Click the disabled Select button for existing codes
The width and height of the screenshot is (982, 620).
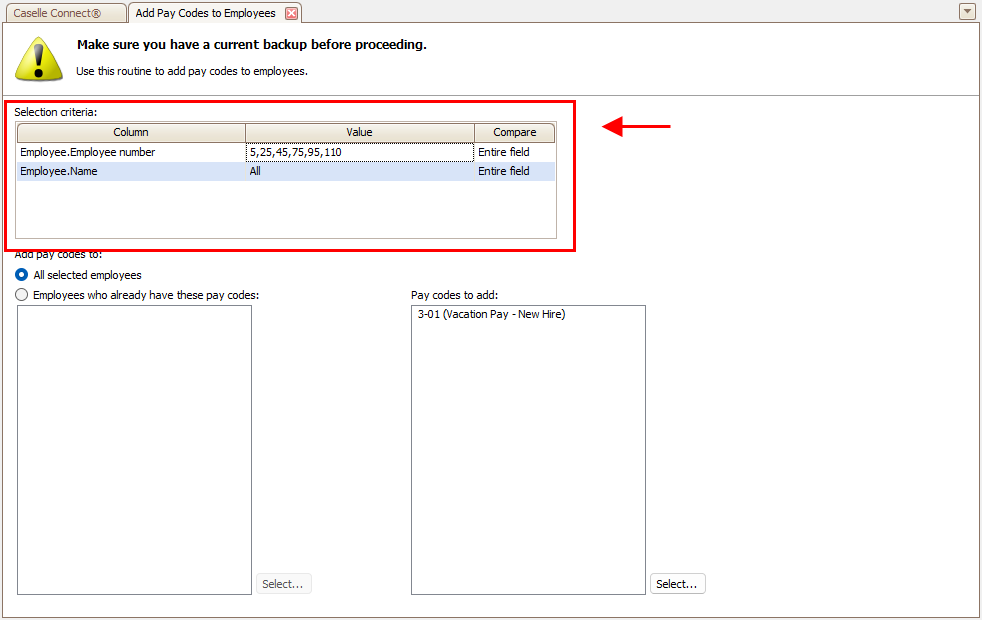(284, 584)
